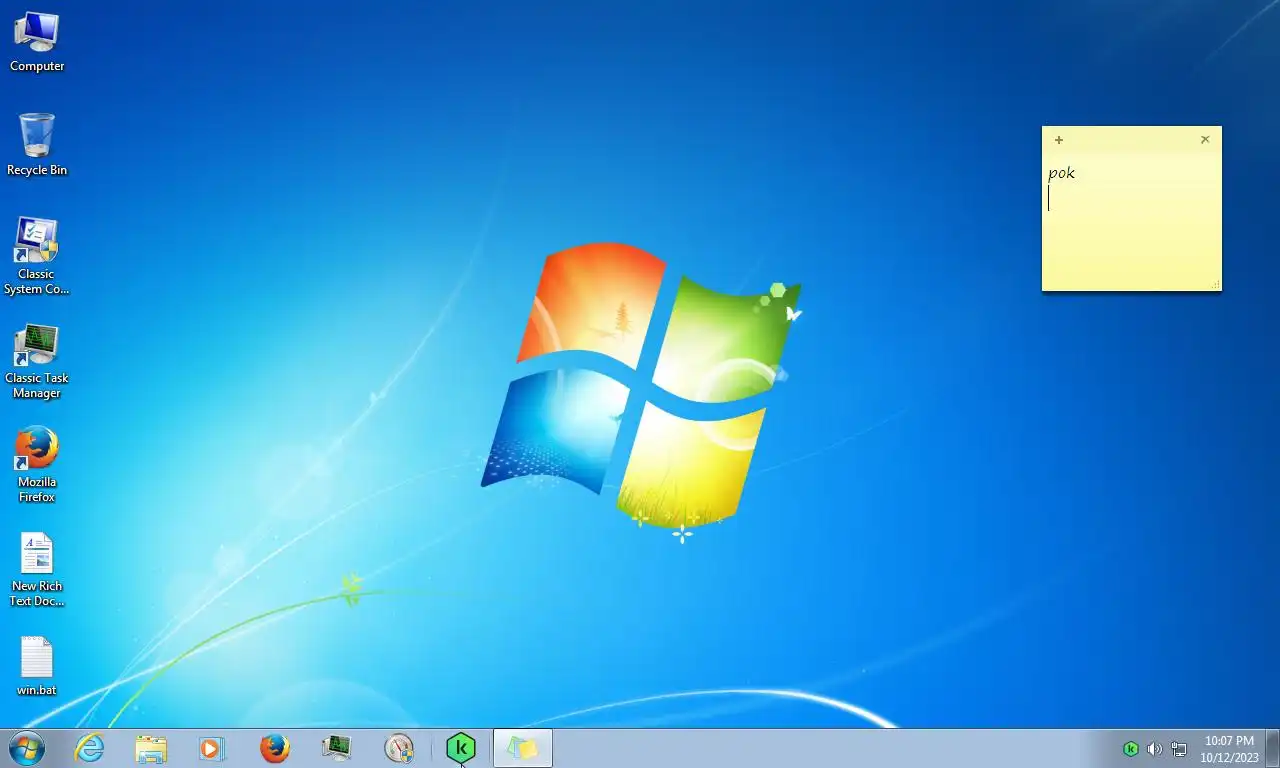The height and width of the screenshot is (768, 1280).
Task: Select Classic Task Manager desktop shortcut
Action: (x=37, y=361)
